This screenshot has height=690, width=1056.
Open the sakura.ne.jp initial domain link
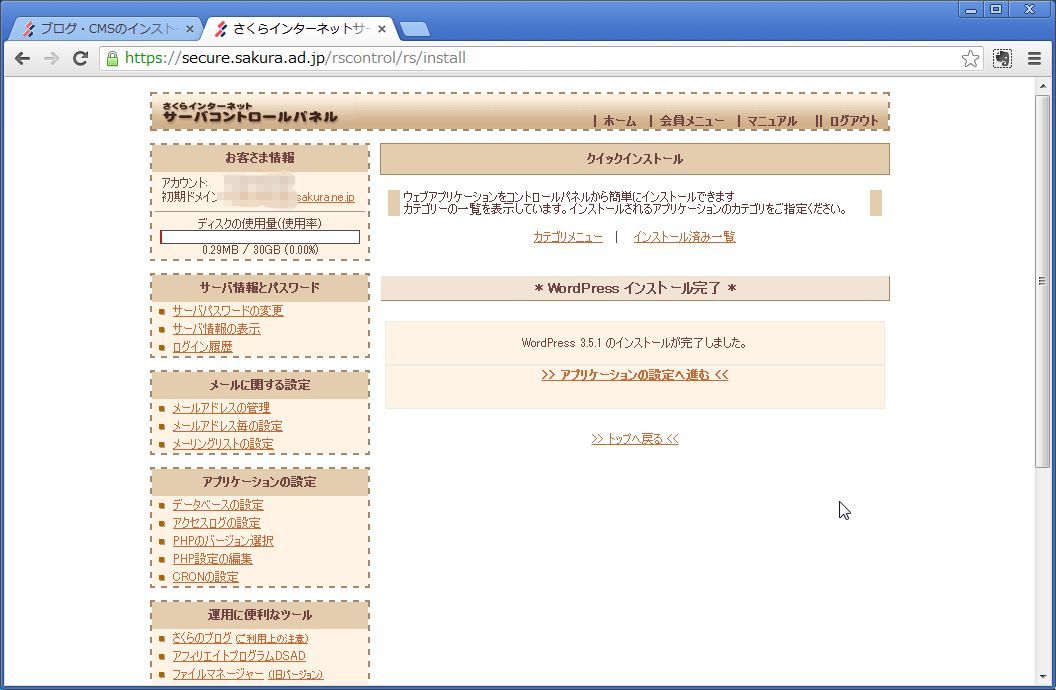325,197
